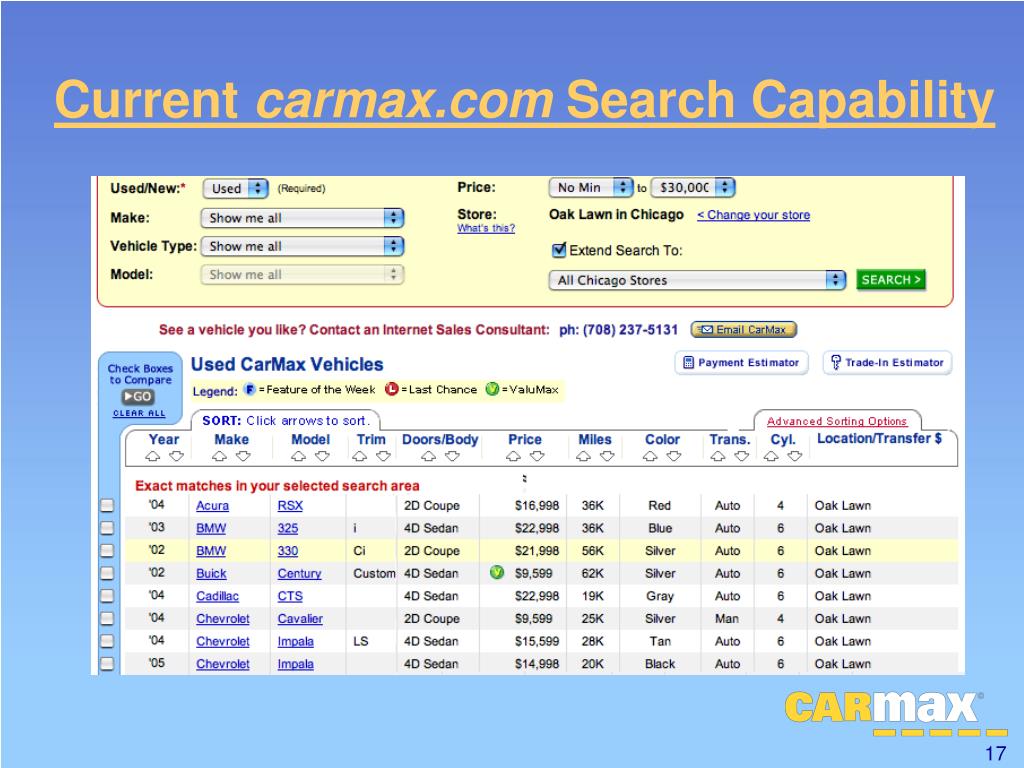Sort Color column descending arrow
Screen dimensions: 1024x768
click(x=674, y=456)
